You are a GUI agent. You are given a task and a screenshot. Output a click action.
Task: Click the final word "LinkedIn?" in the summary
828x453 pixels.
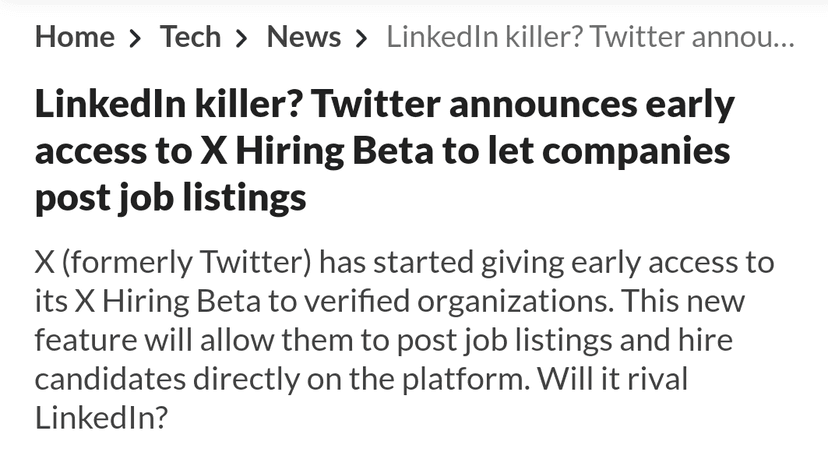[100, 417]
